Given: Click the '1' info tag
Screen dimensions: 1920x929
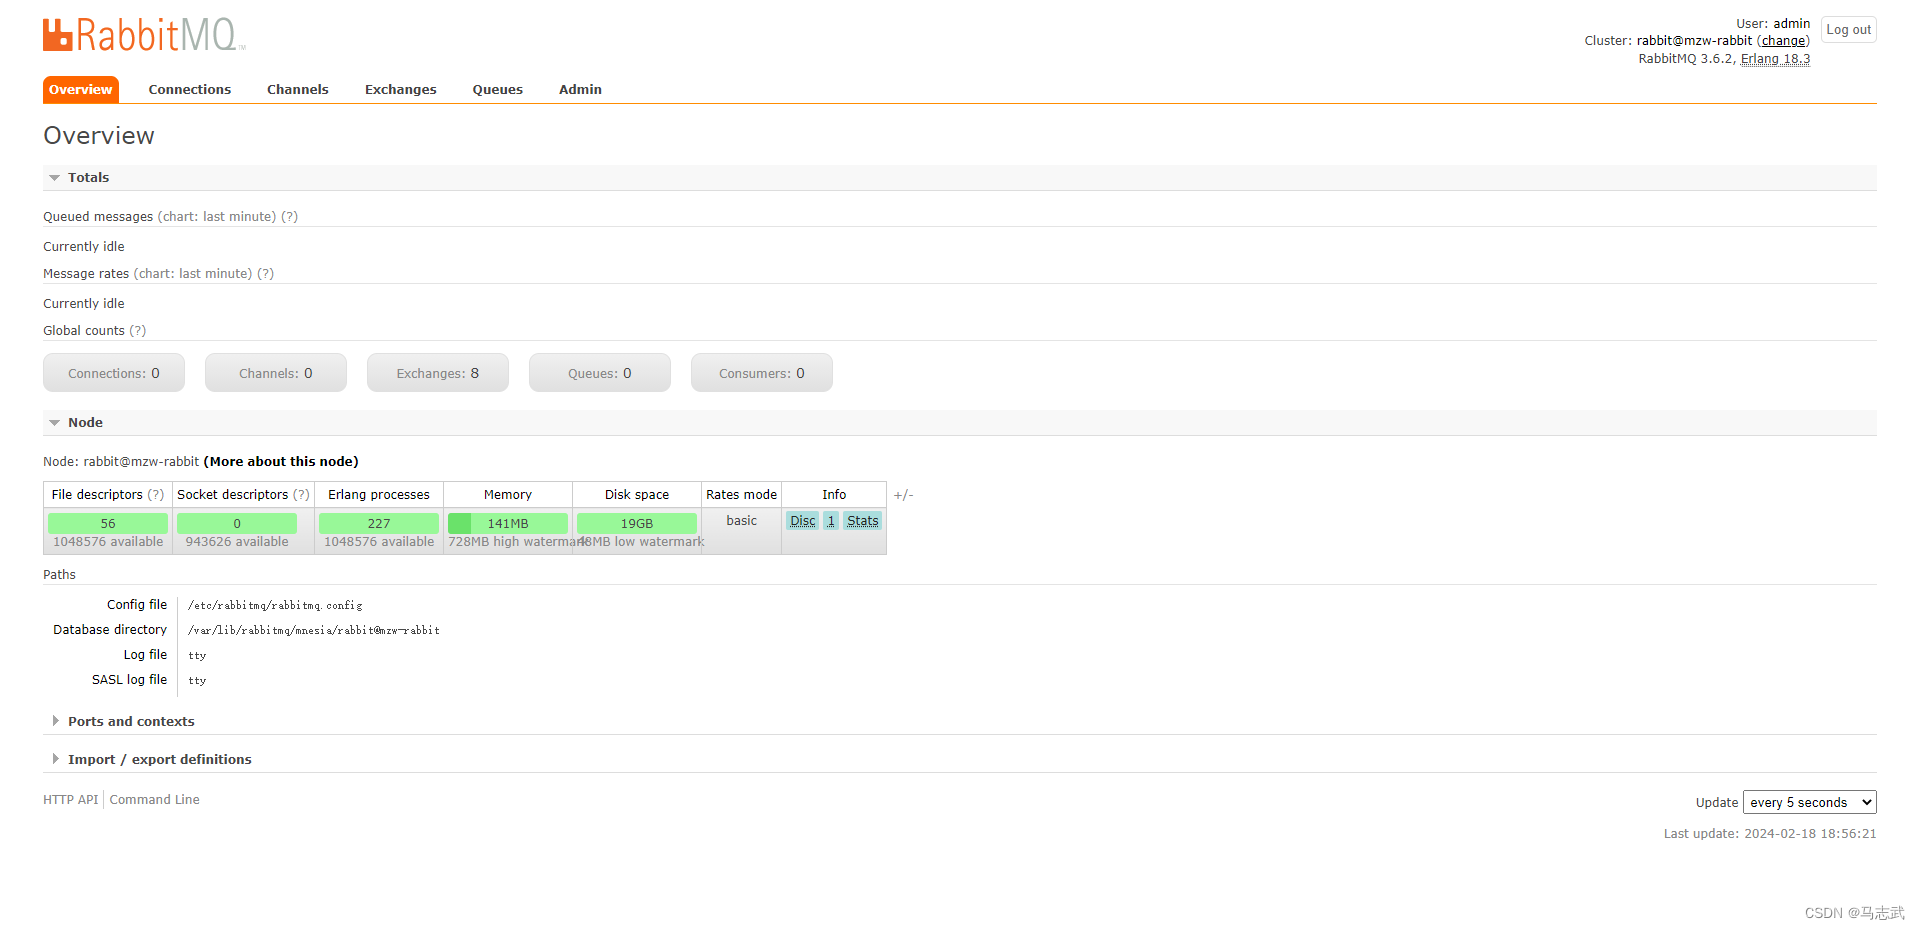Looking at the screenshot, I should (831, 521).
